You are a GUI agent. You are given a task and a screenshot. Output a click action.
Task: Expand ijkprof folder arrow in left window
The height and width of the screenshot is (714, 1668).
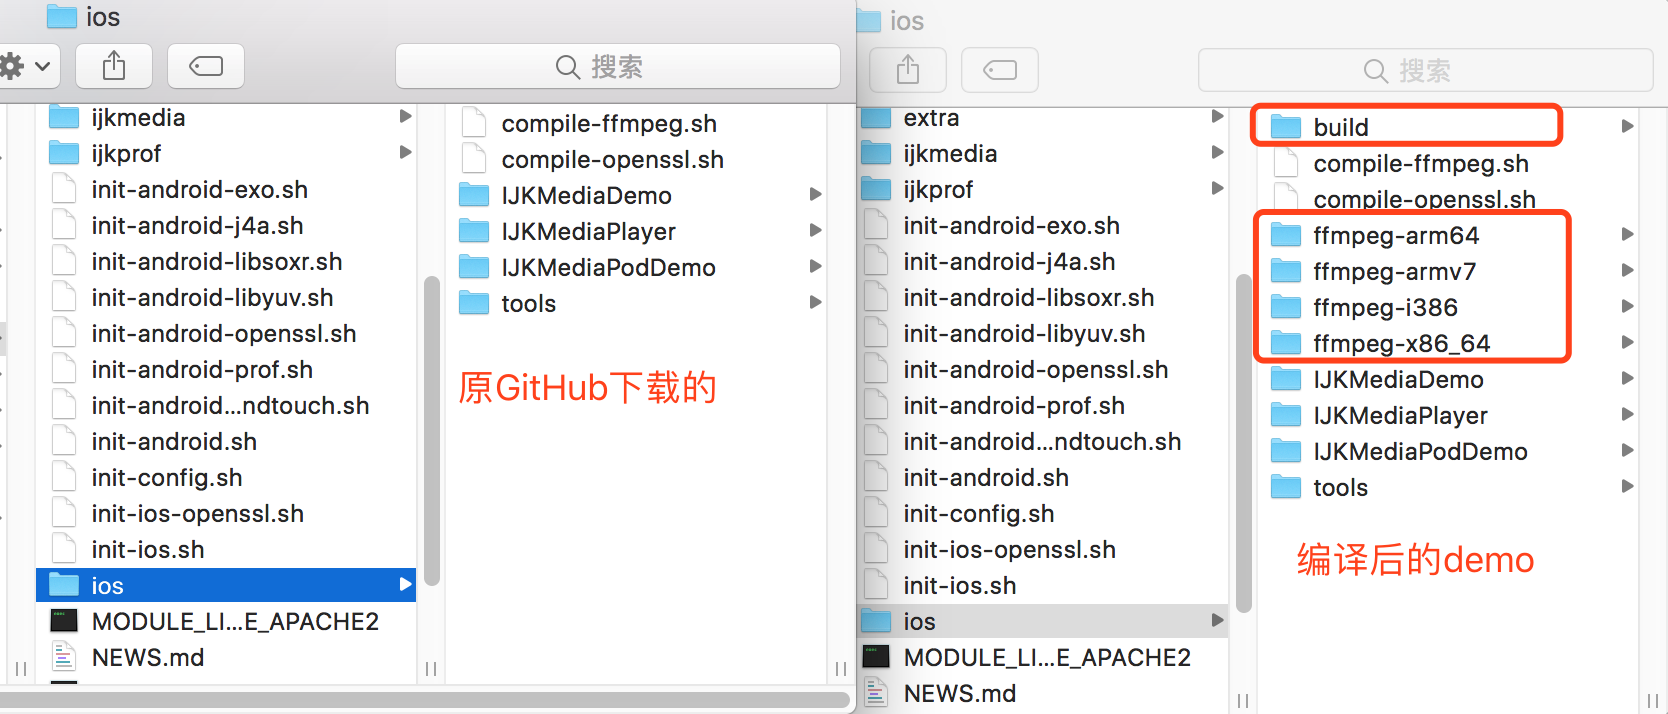pos(405,153)
